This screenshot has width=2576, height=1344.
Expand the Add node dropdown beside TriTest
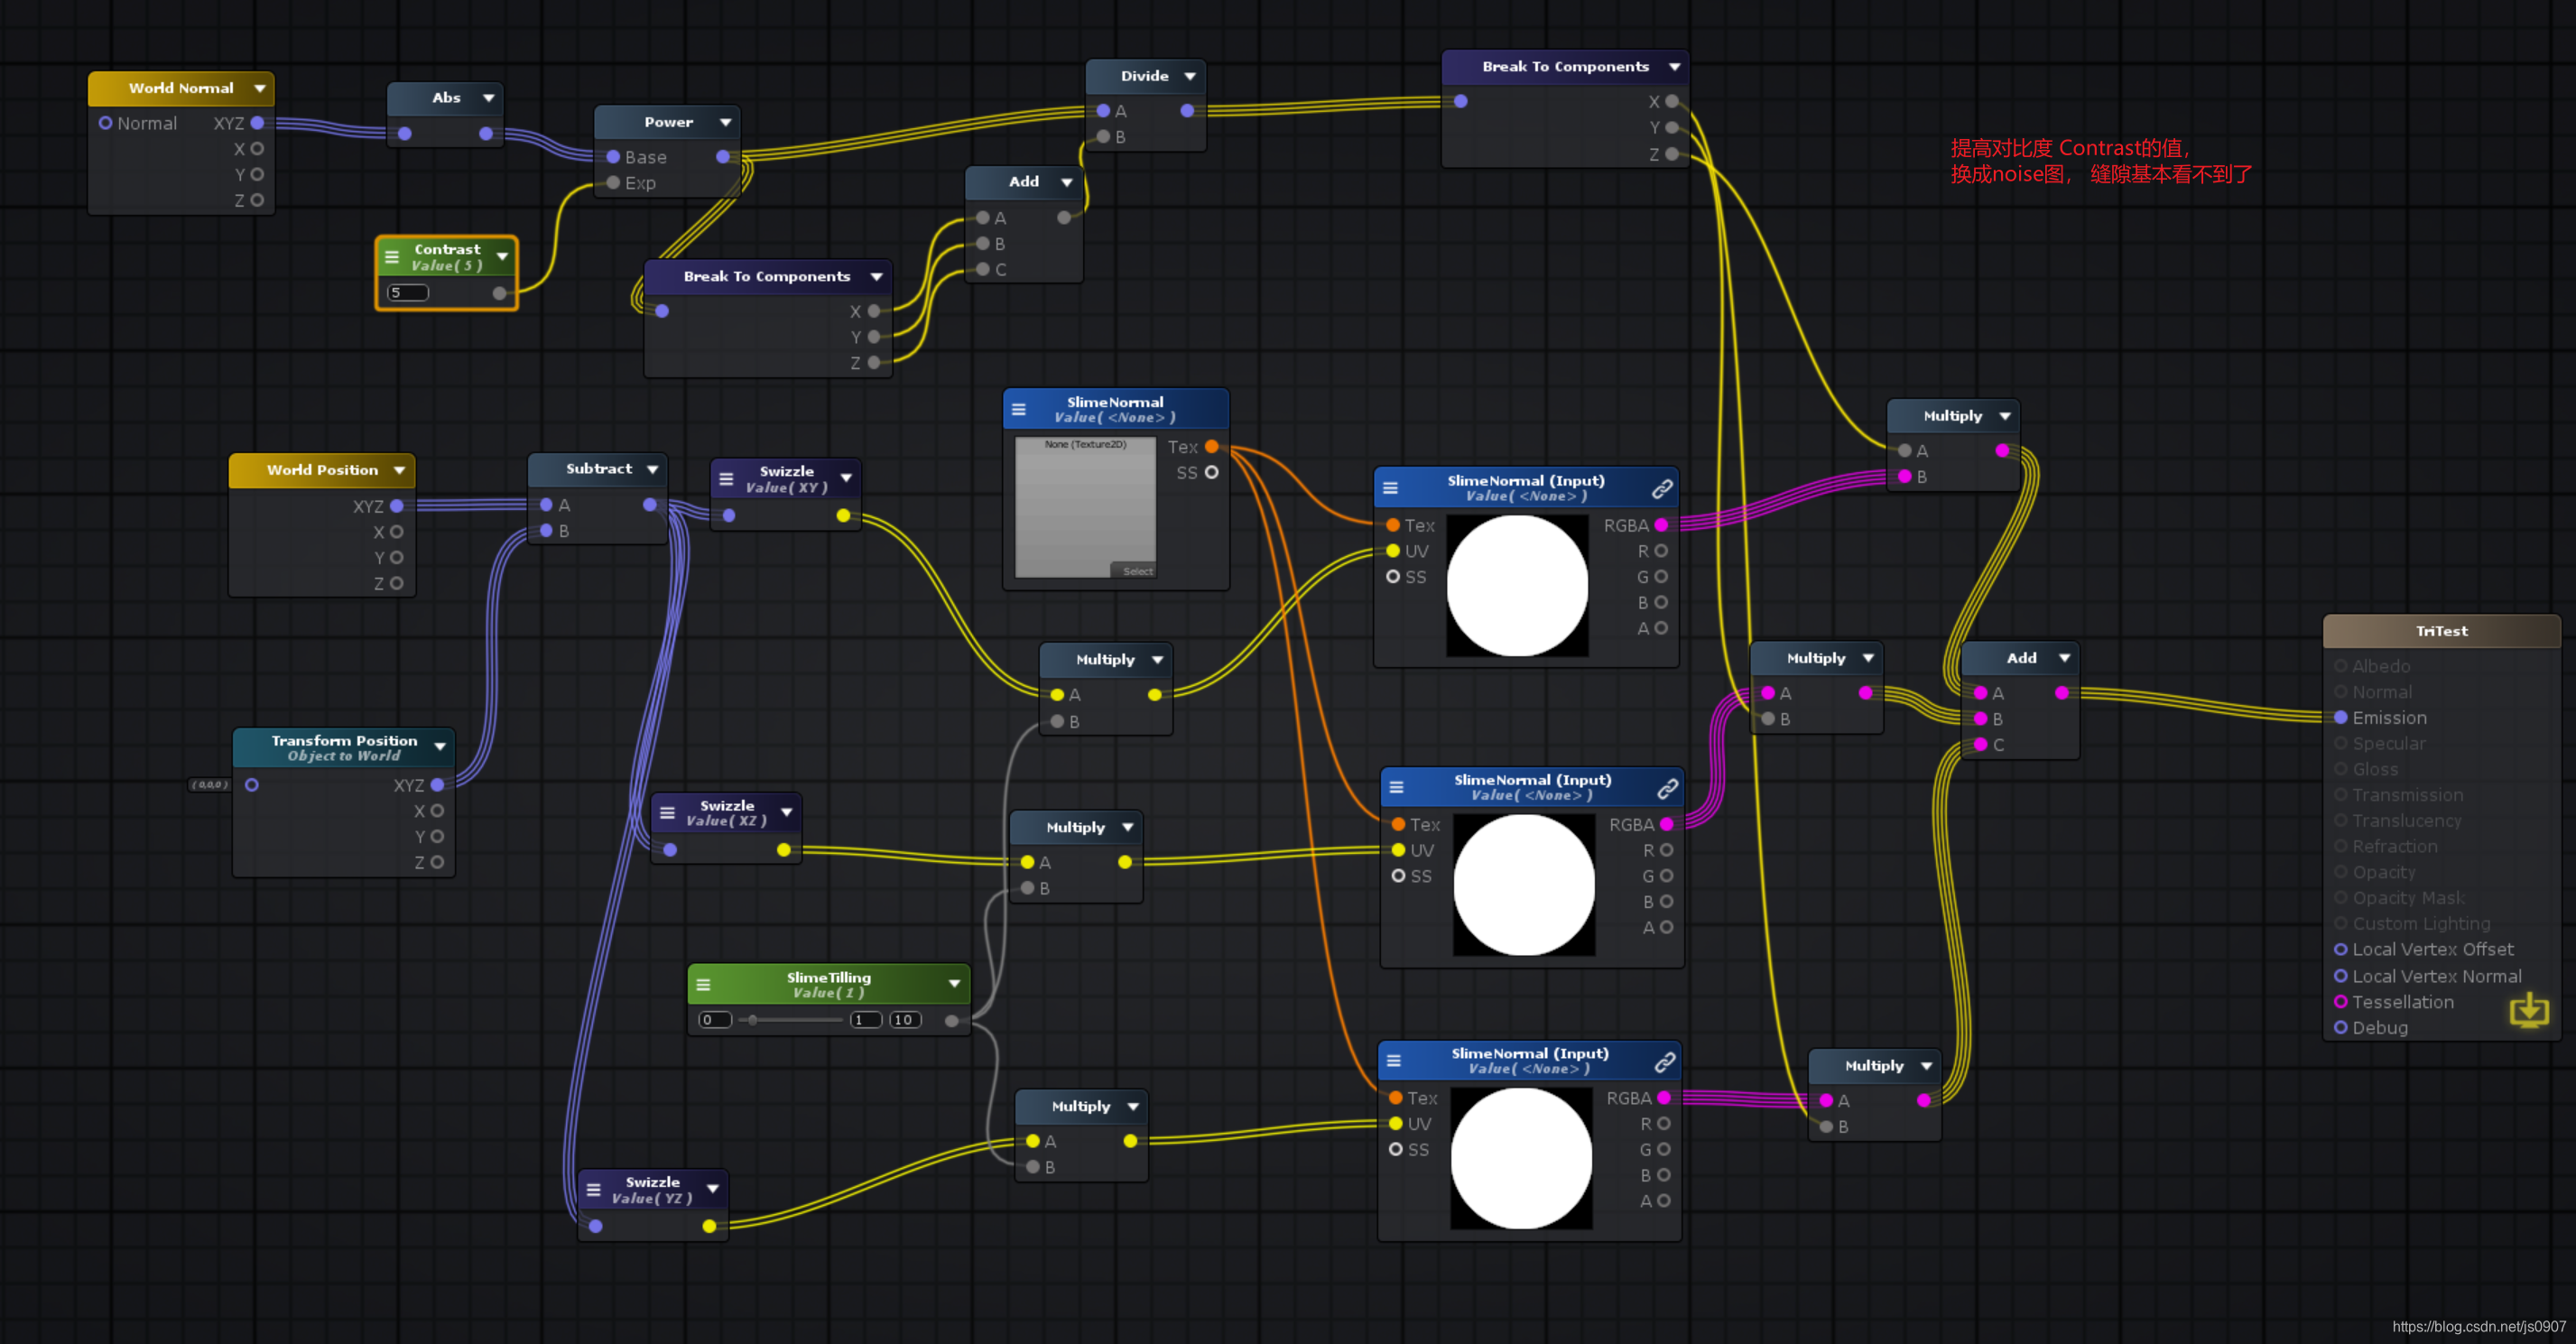click(2063, 658)
